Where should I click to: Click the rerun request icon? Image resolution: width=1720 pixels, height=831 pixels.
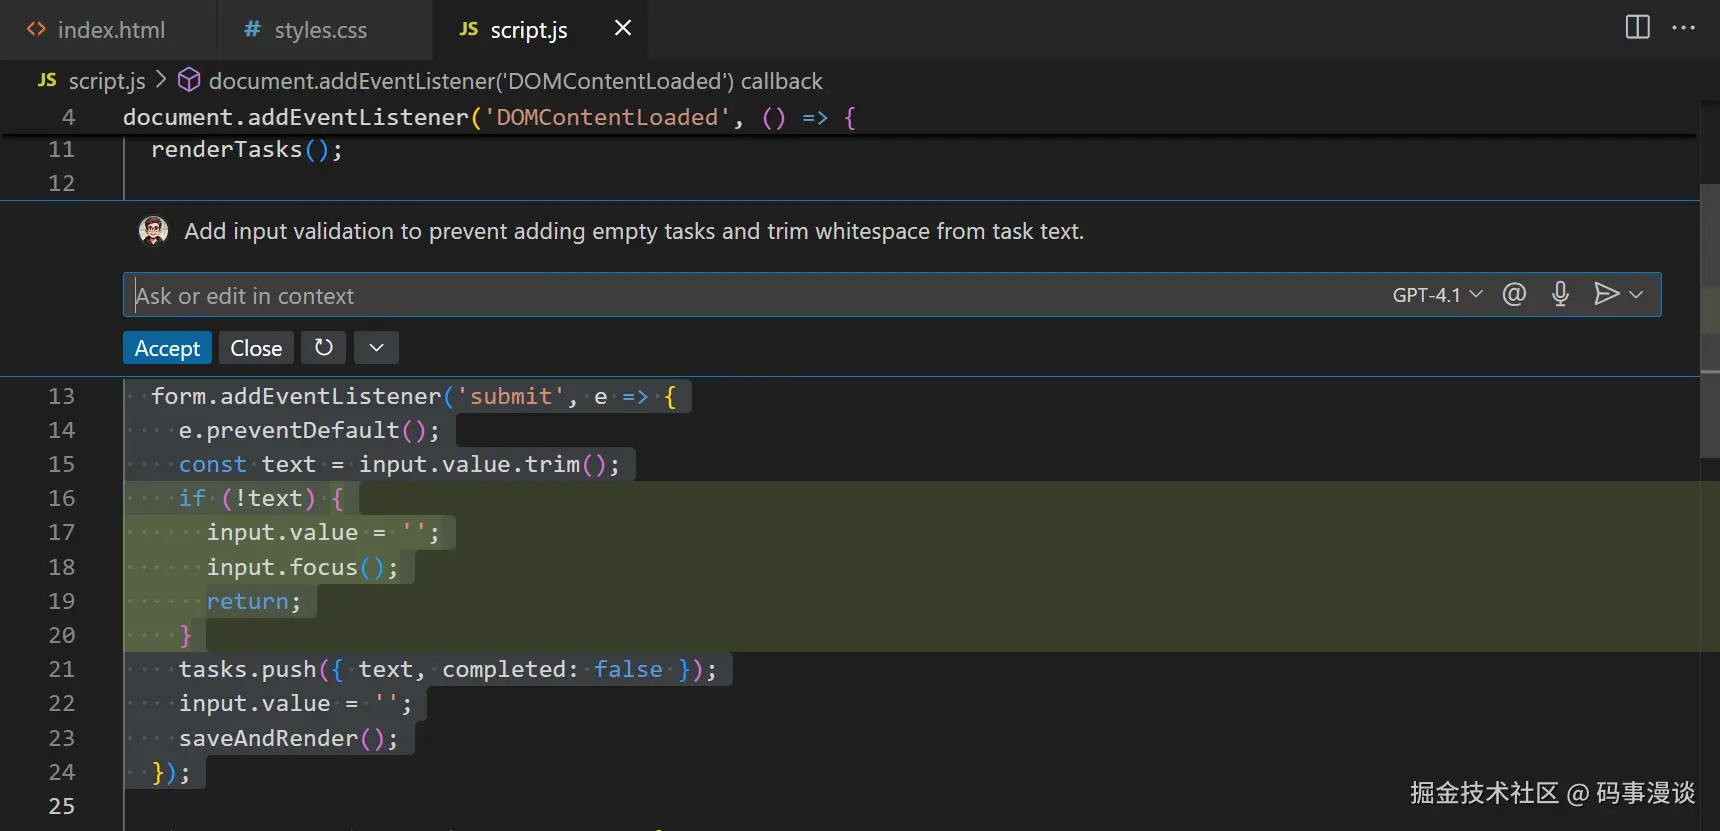click(323, 348)
